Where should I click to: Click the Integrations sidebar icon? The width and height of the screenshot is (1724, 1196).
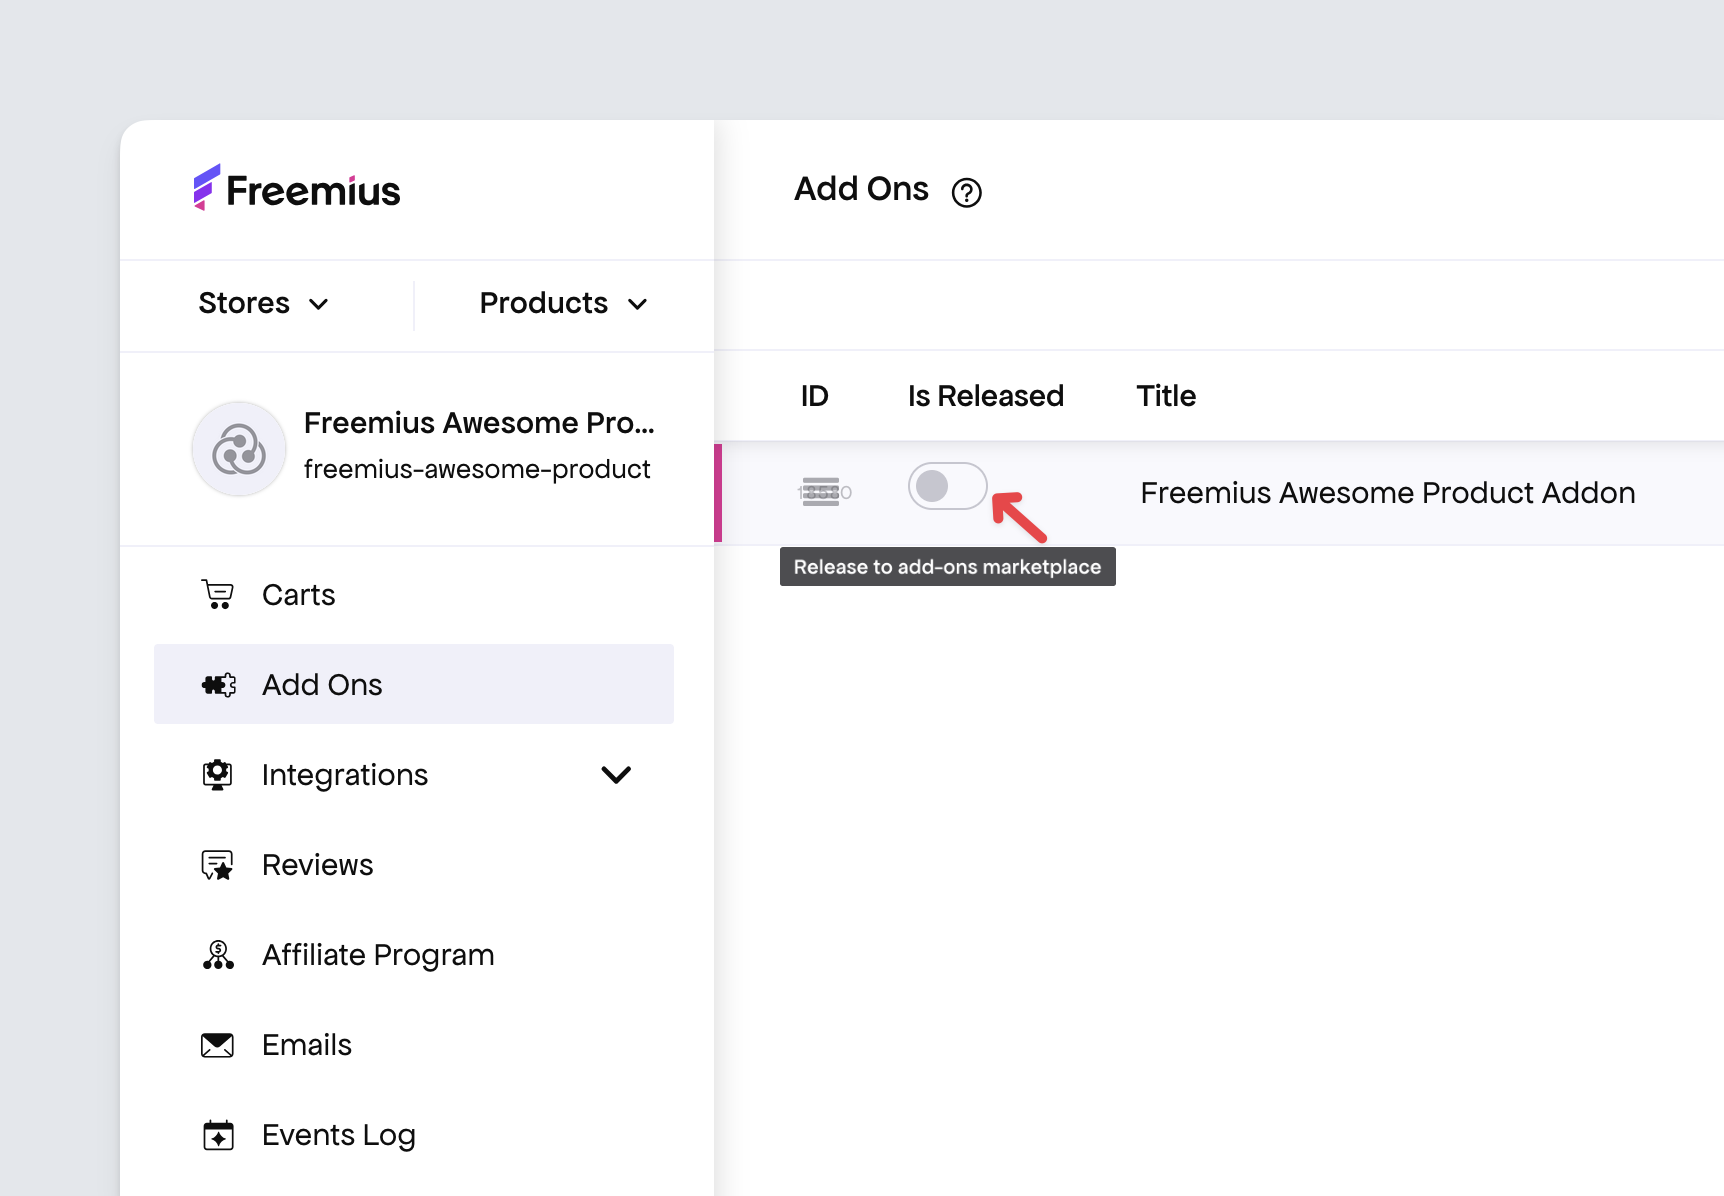point(217,775)
